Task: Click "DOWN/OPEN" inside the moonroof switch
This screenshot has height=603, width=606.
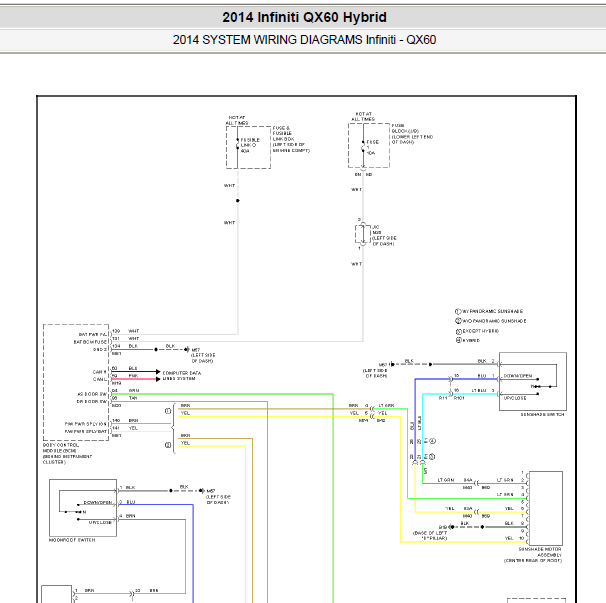Action: click(x=98, y=502)
